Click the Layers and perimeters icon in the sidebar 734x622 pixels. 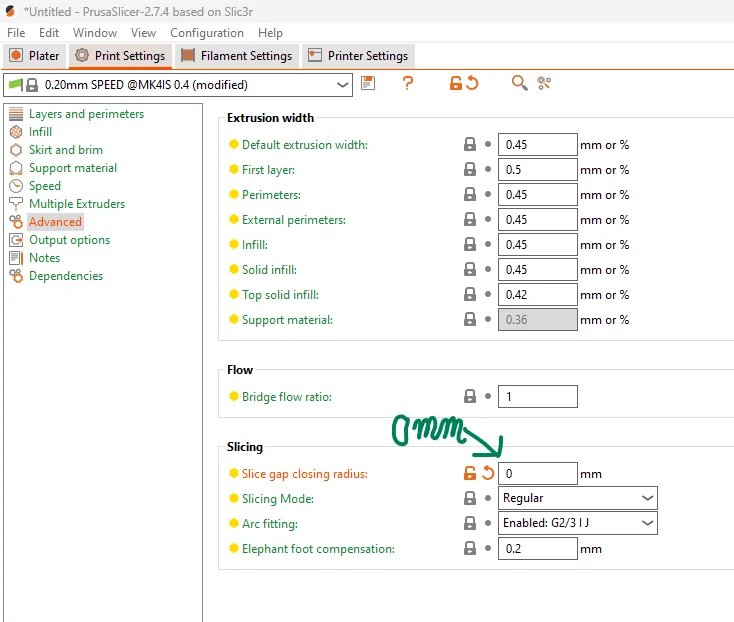(16, 114)
